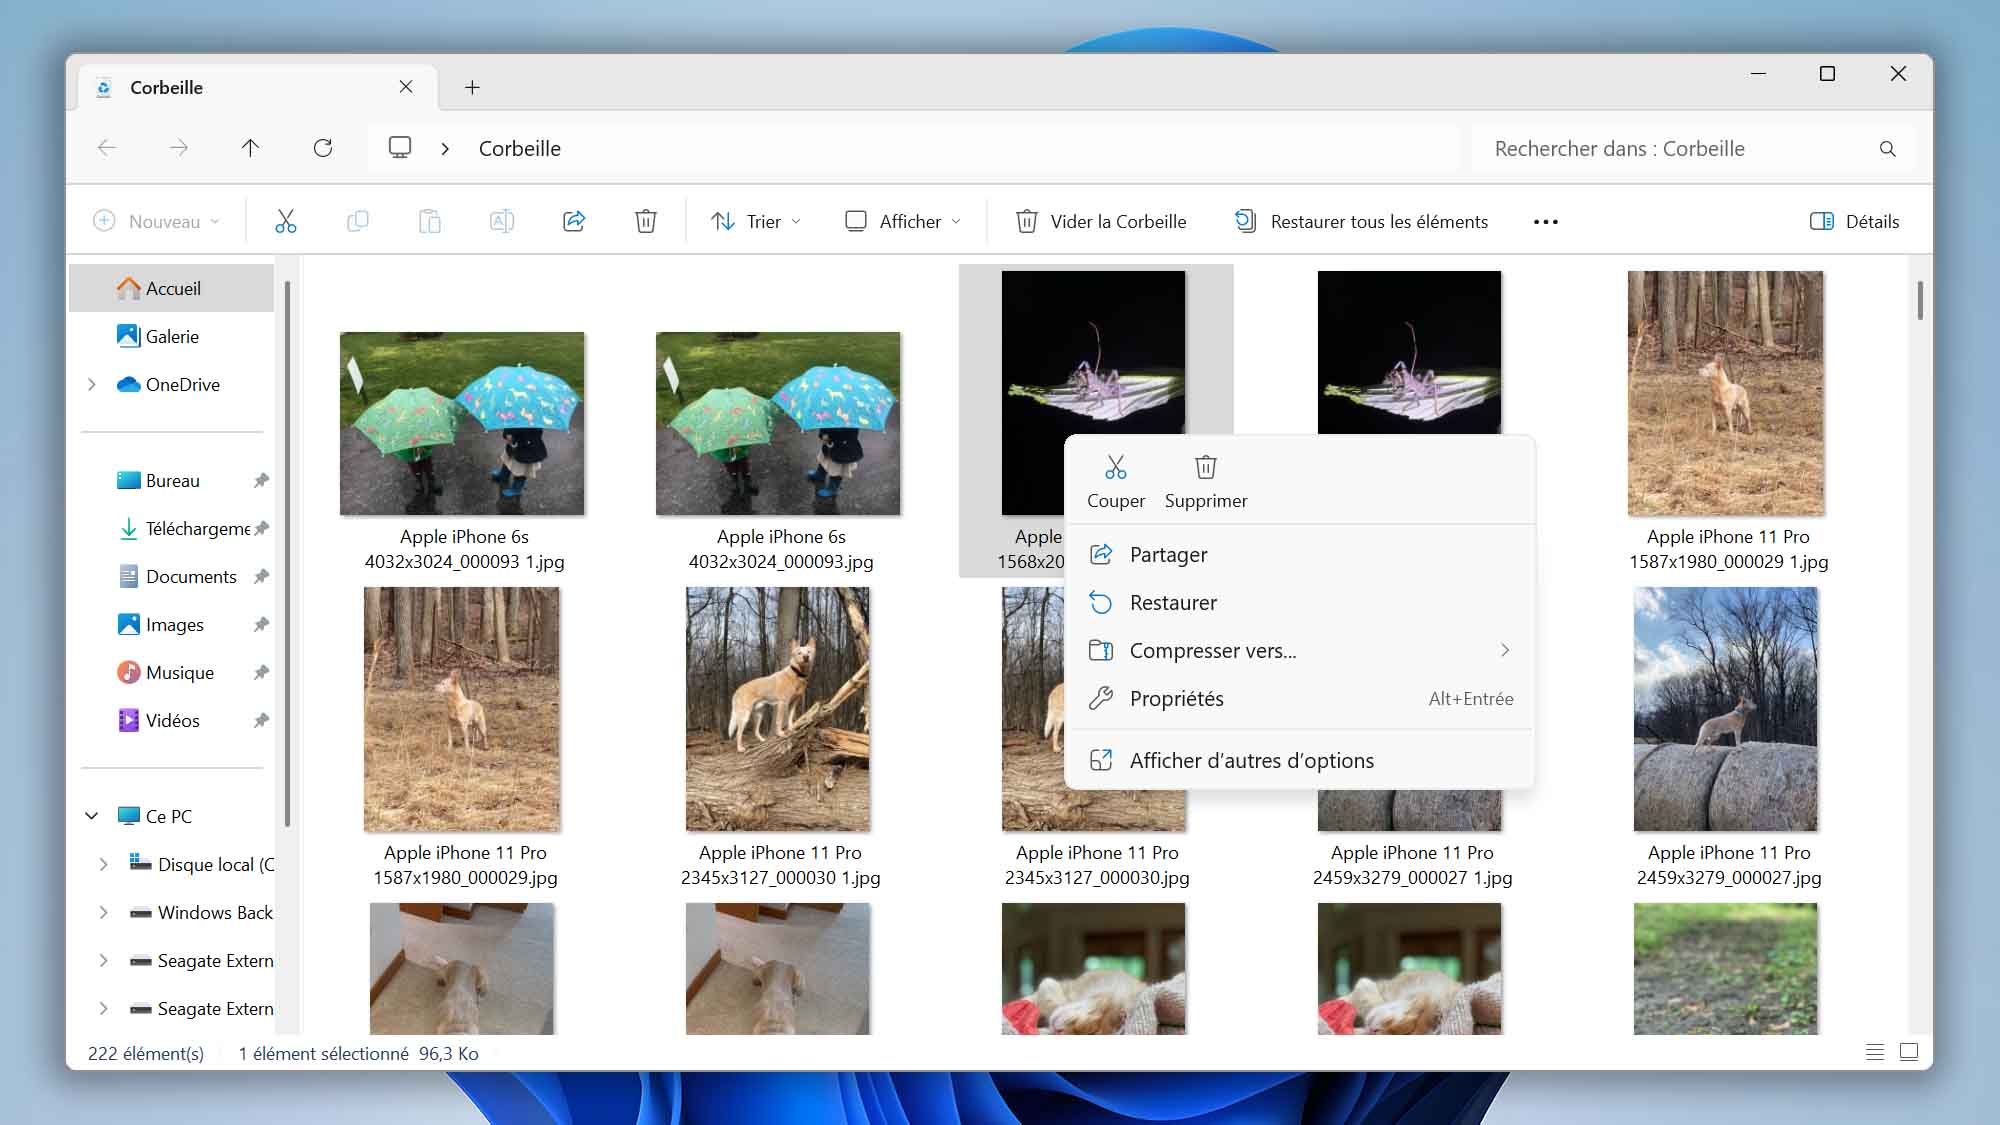Toggle the Détails pane
This screenshot has width=2000, height=1125.
pyautogui.click(x=1855, y=221)
